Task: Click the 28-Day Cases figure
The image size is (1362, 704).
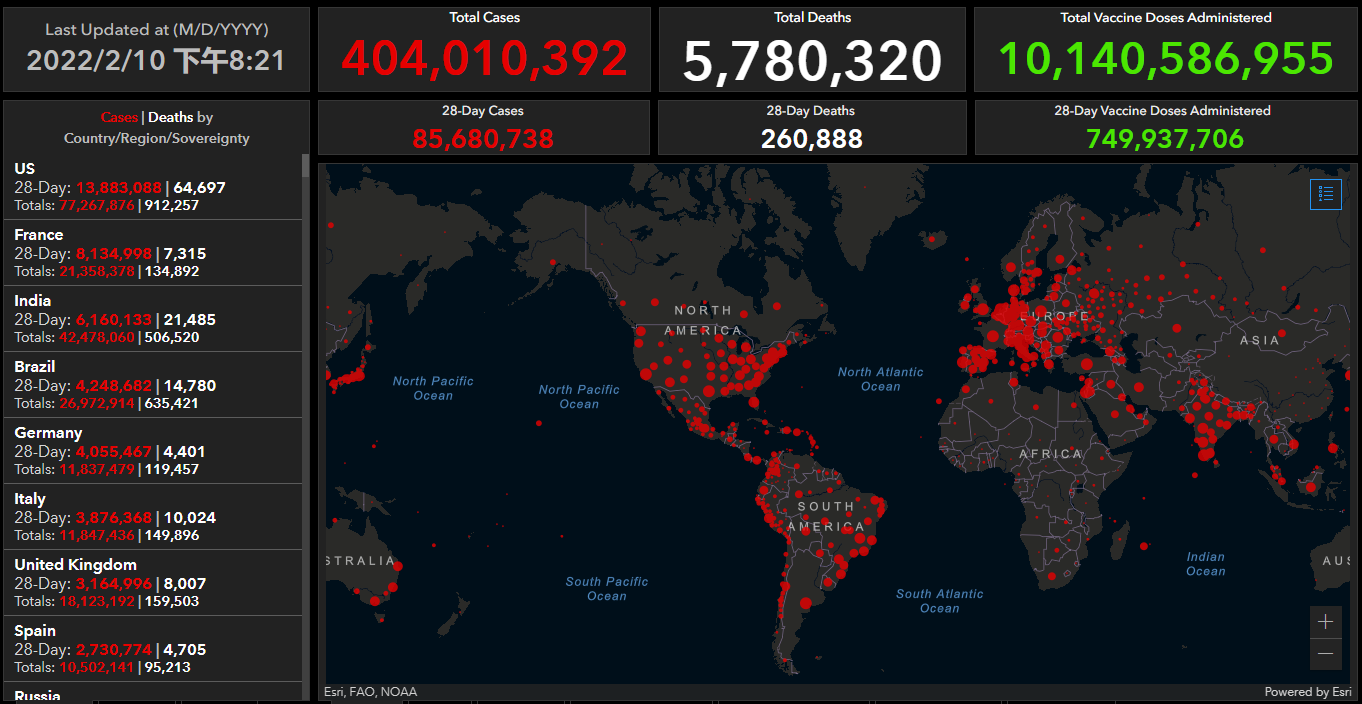Action: 483,138
